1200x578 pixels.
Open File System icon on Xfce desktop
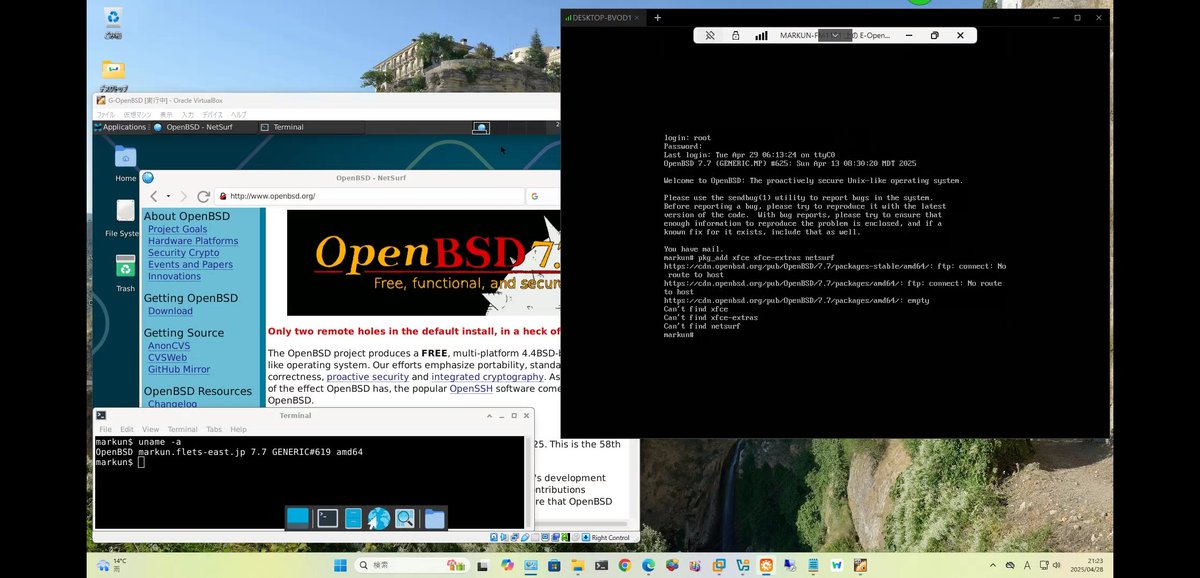click(x=124, y=212)
